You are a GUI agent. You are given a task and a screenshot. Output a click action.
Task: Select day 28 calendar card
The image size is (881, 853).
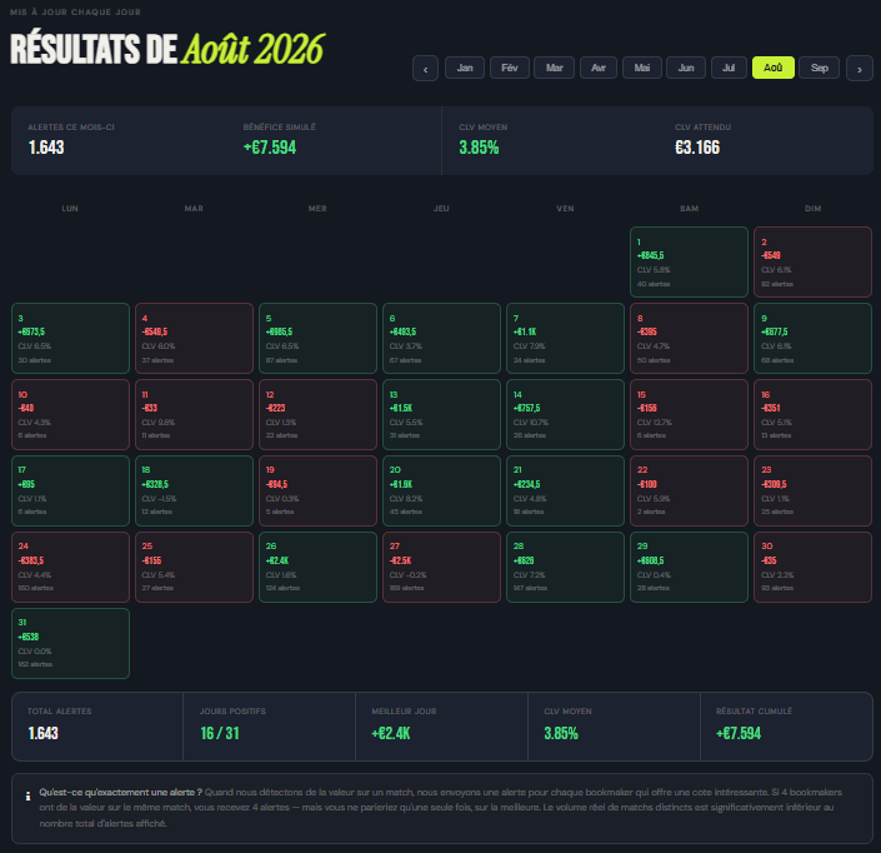[565, 567]
